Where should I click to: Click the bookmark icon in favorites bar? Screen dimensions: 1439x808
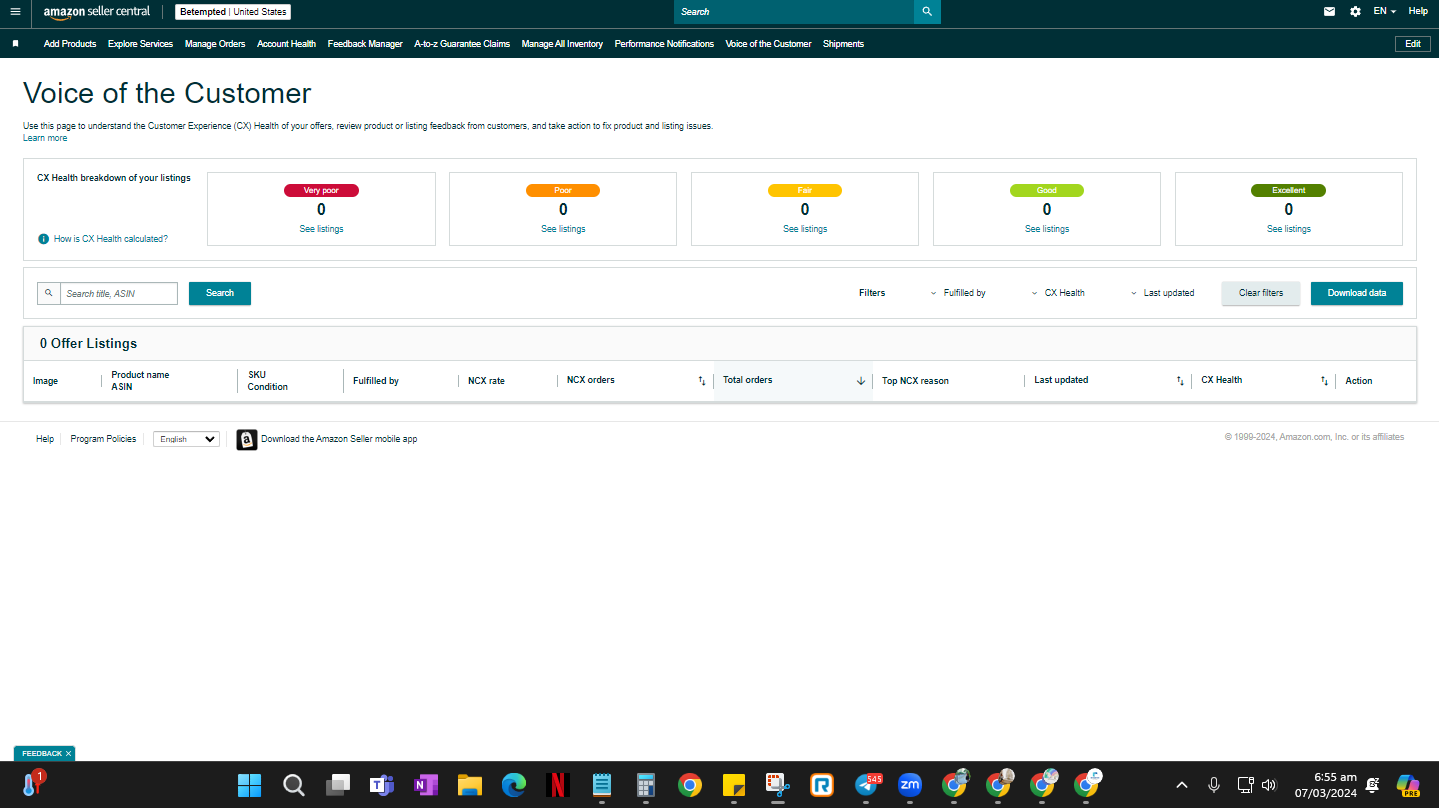[15, 44]
